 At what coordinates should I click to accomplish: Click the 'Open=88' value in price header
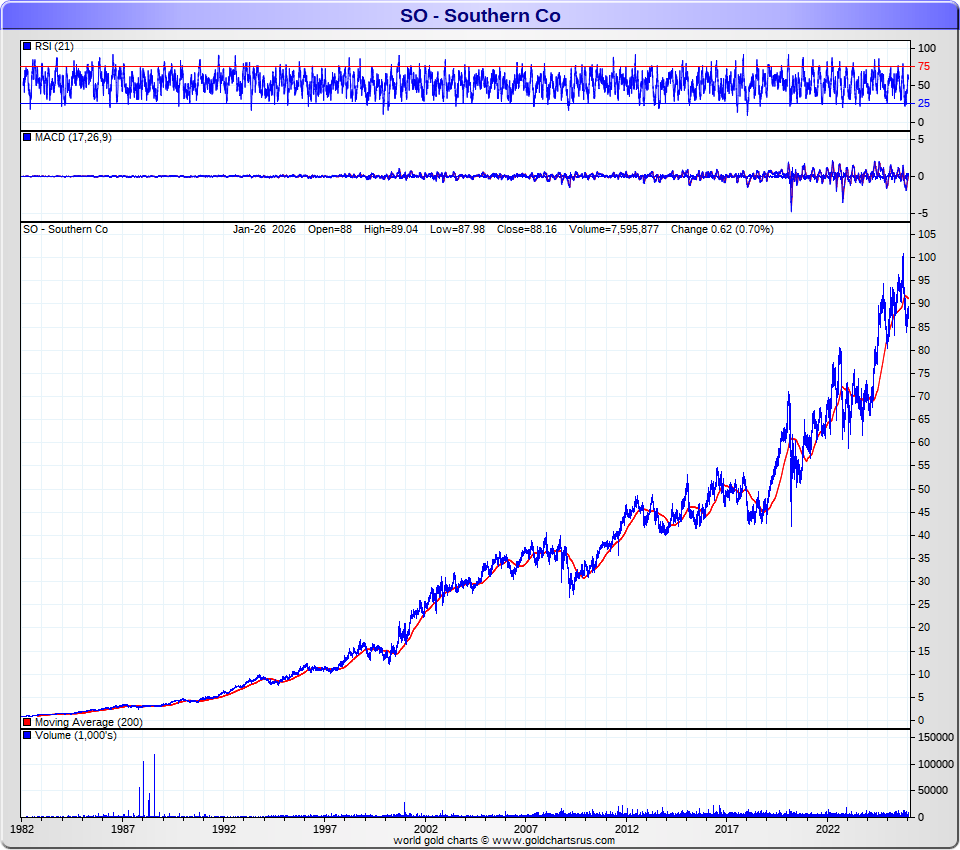329,229
